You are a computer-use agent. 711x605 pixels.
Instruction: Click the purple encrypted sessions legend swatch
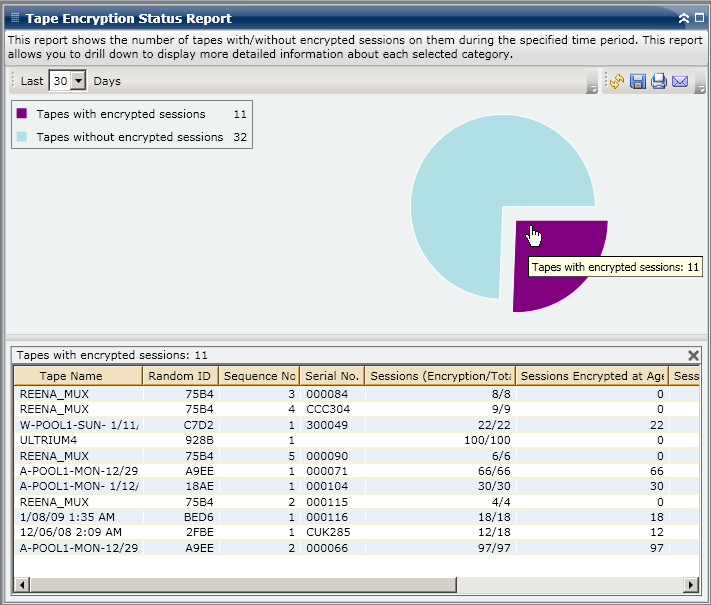[23, 114]
